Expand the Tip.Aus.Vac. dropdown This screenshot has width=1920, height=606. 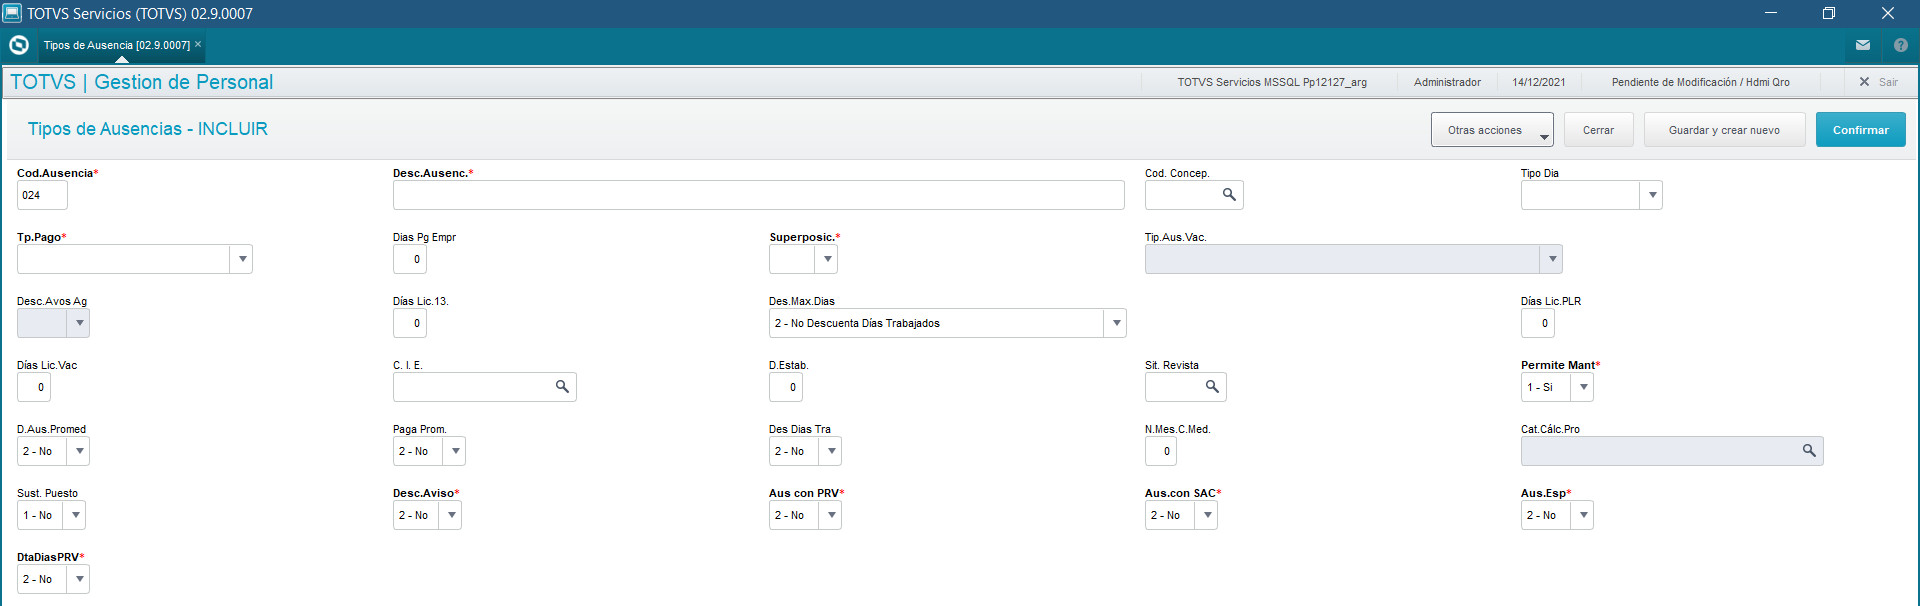1552,259
